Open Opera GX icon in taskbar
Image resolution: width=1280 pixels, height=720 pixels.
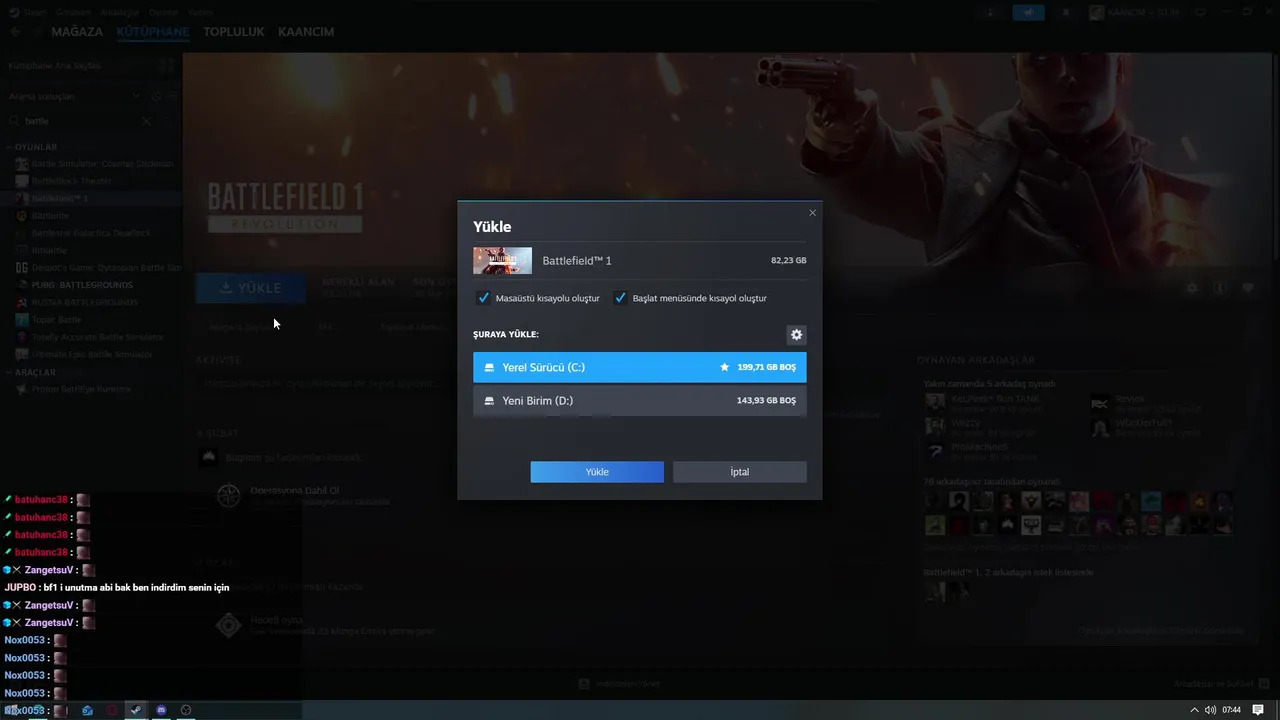point(112,710)
